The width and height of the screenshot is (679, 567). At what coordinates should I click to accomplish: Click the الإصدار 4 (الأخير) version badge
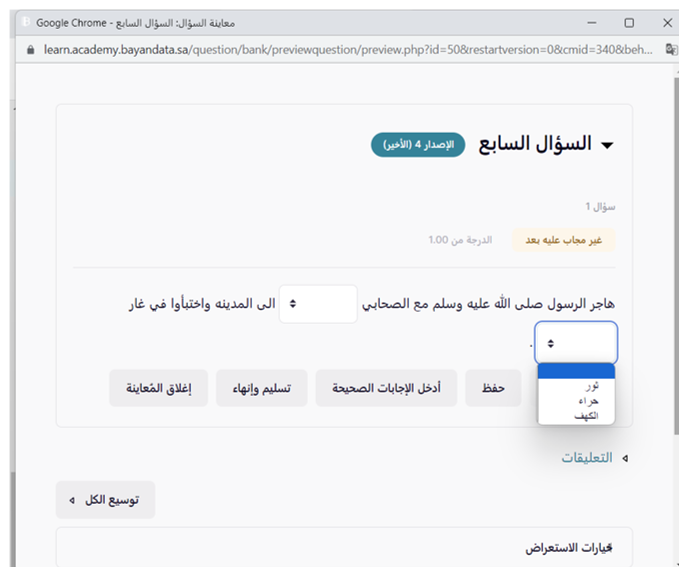pyautogui.click(x=418, y=145)
